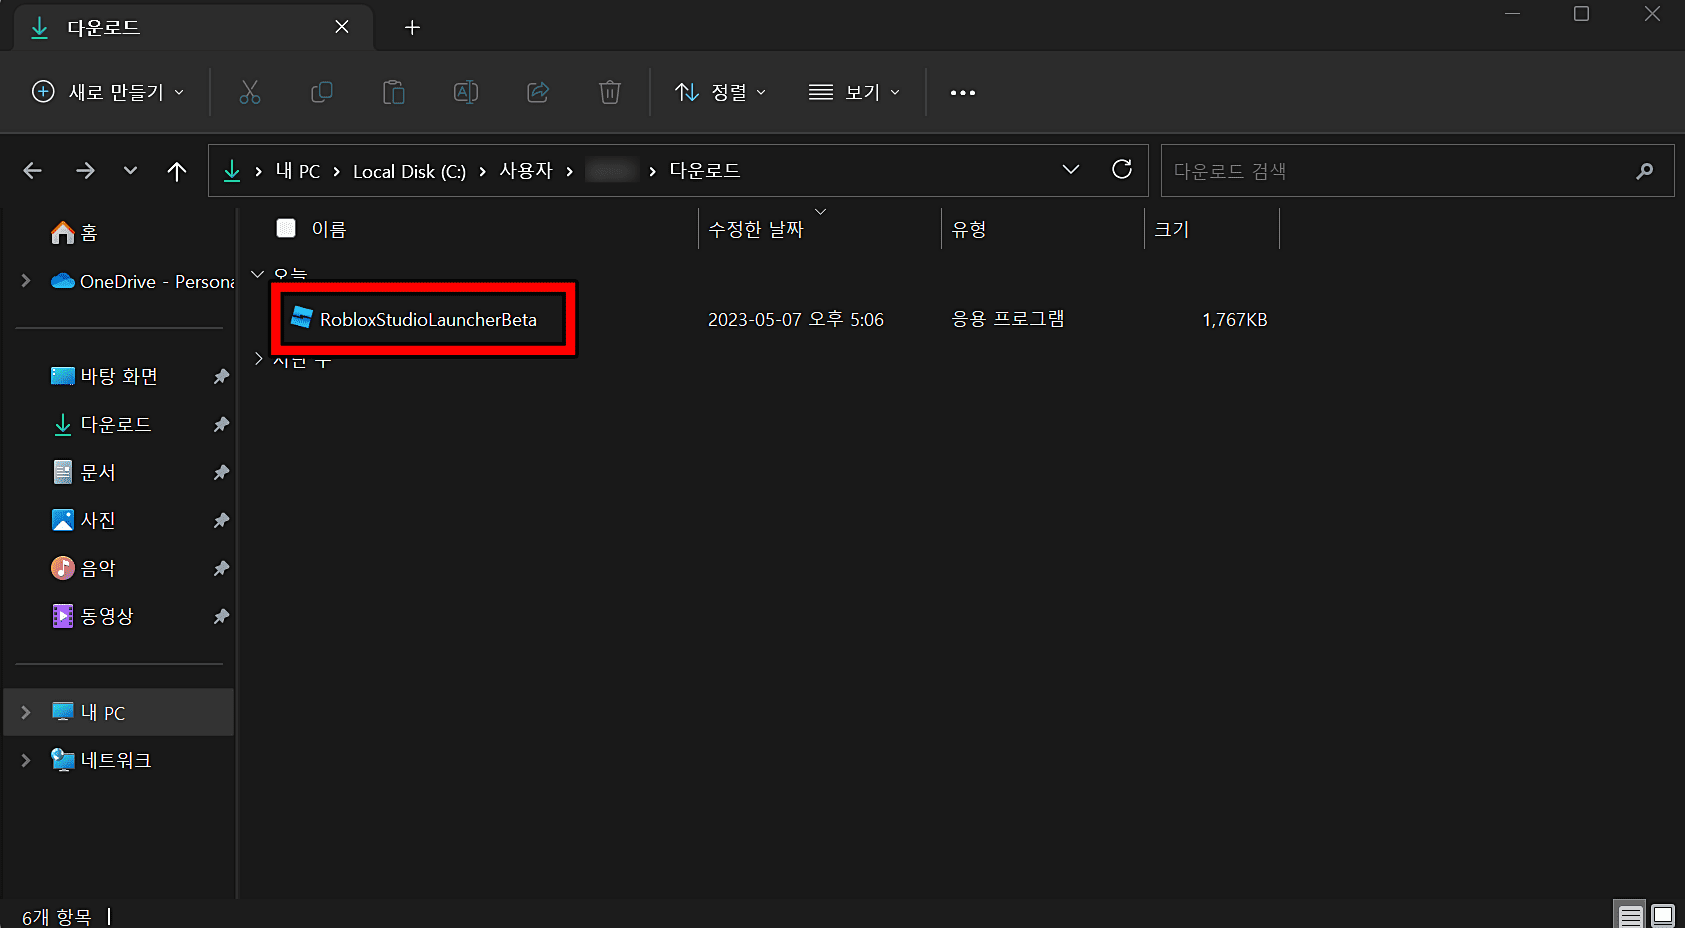Close the 다운로드 tab
1685x928 pixels.
tap(342, 27)
